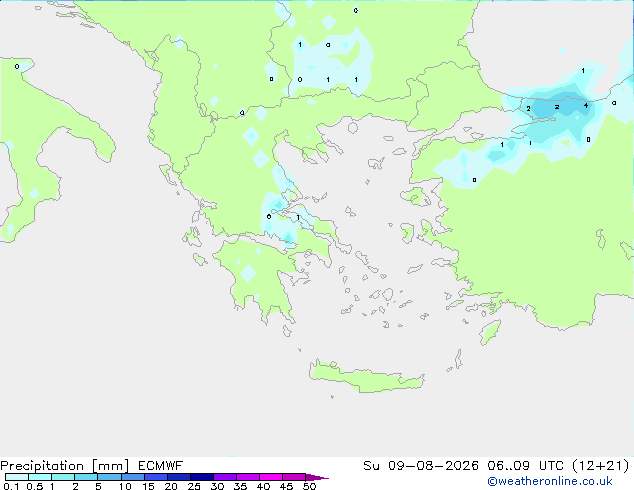Click the legend value label '0.5'
Image resolution: width=634 pixels, height=490 pixels.
(35, 486)
